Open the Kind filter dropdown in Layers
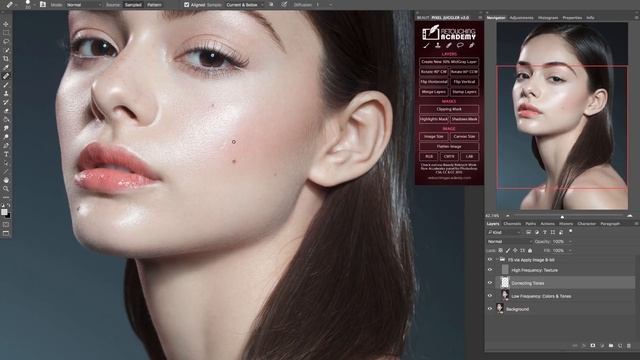This screenshot has height=360, width=640. 504,232
